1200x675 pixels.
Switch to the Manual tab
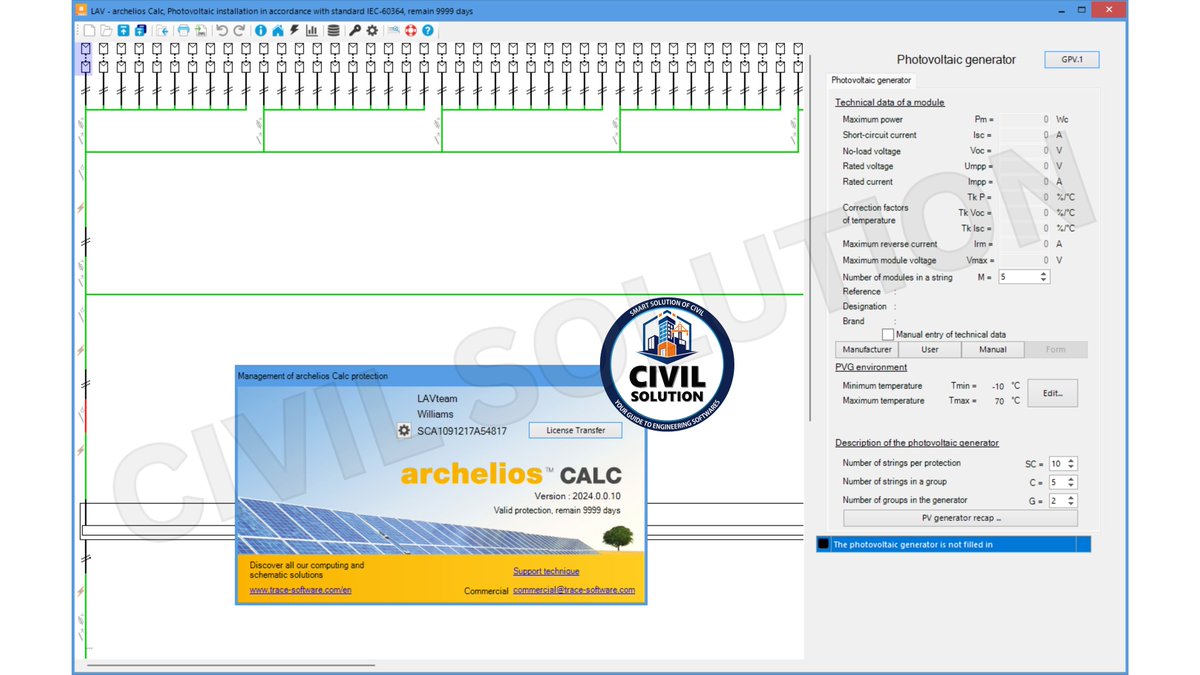[993, 350]
